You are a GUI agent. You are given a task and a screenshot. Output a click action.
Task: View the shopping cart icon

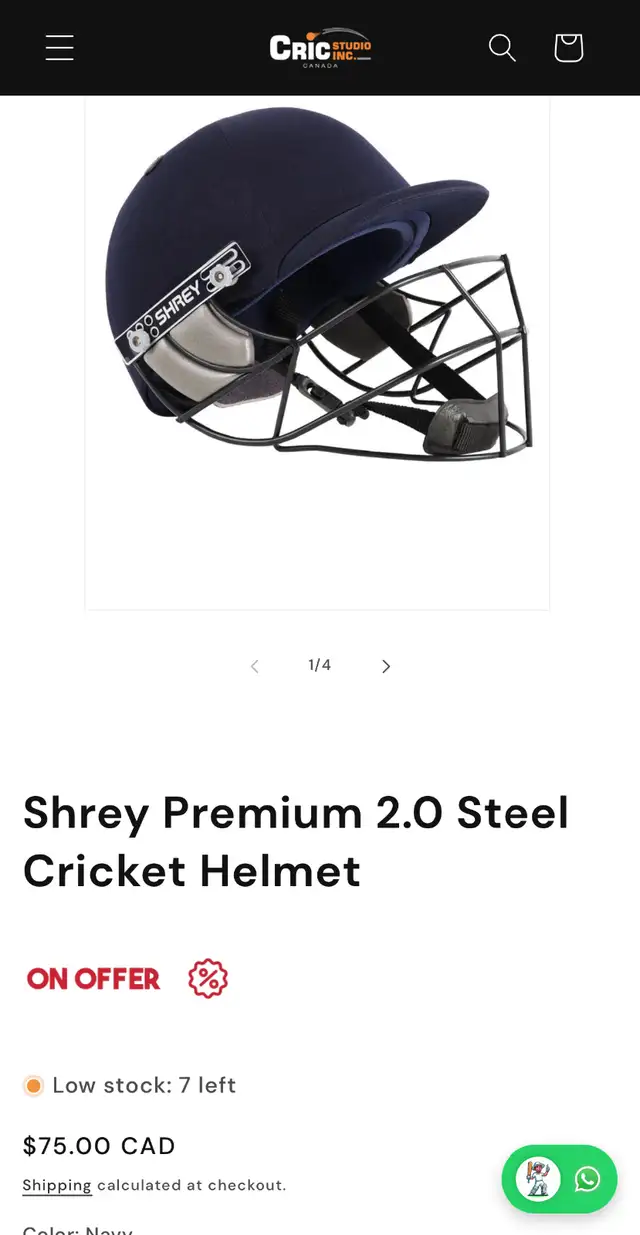point(568,47)
